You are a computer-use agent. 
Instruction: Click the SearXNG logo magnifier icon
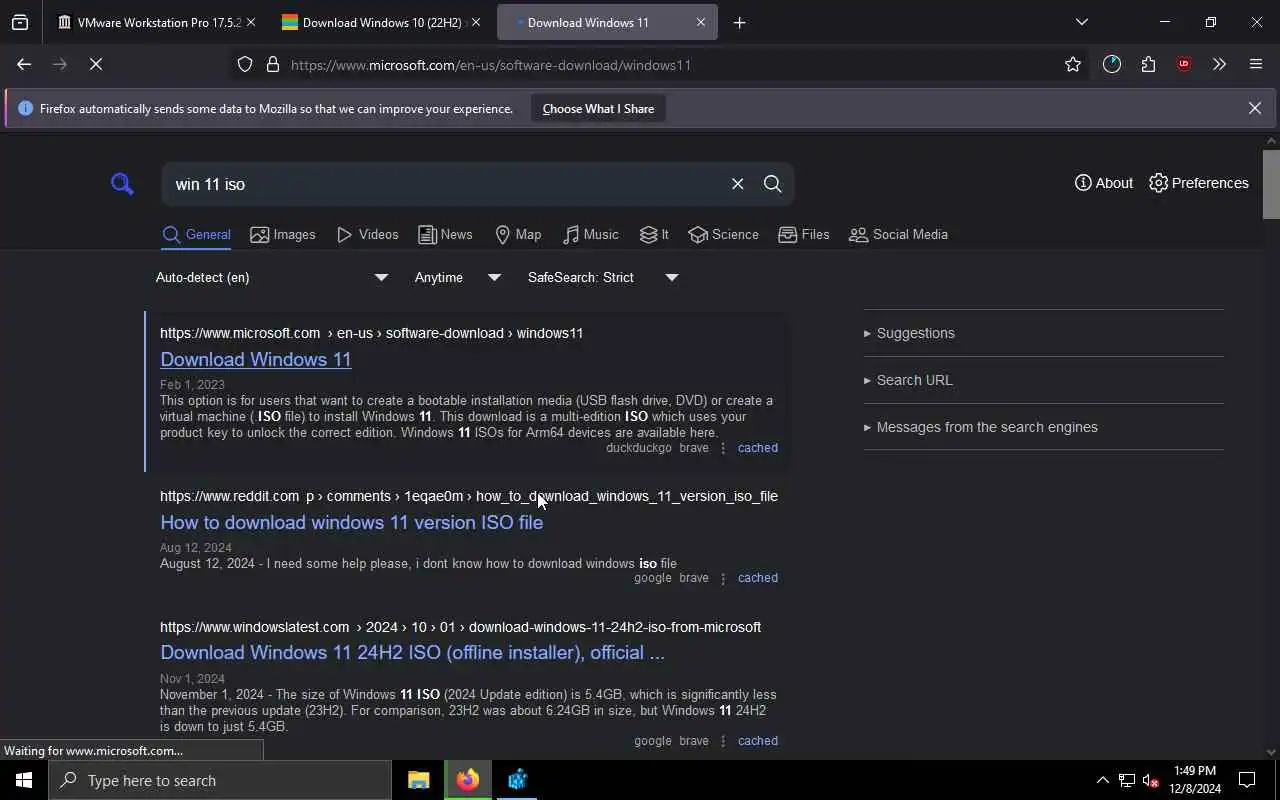pyautogui.click(x=122, y=183)
